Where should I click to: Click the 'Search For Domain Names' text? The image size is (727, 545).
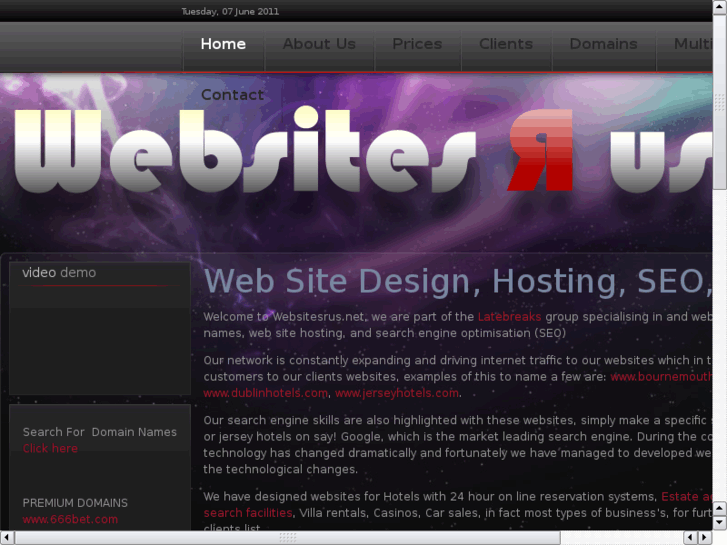pos(100,432)
